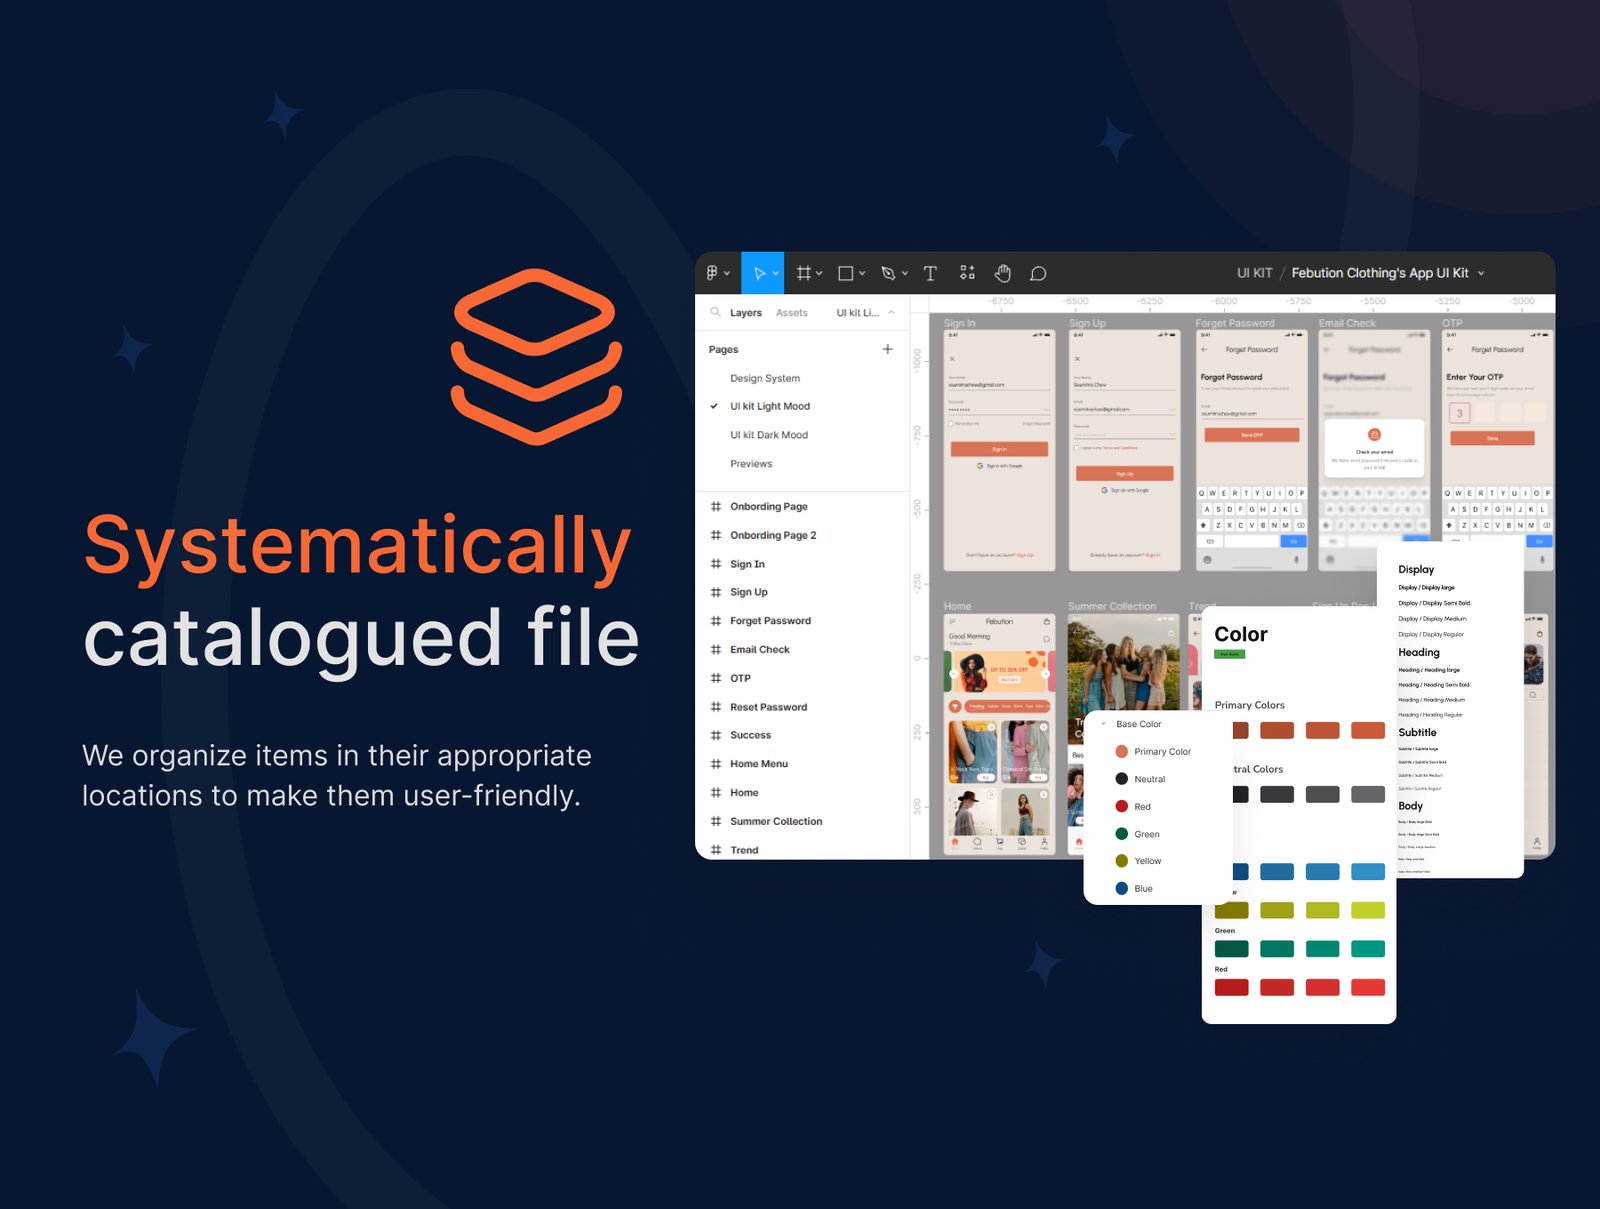
Task: Open file name dropdown next to Febution title
Action: coord(1481,273)
